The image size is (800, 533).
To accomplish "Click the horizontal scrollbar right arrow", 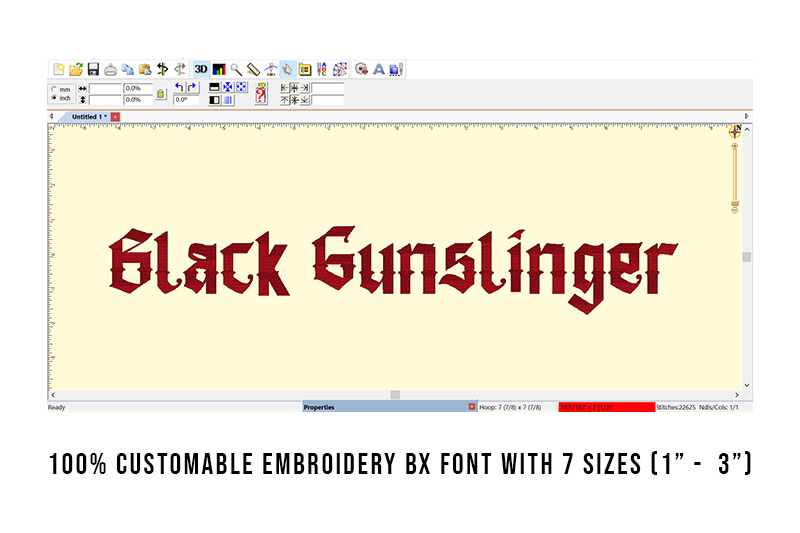I will click(736, 395).
